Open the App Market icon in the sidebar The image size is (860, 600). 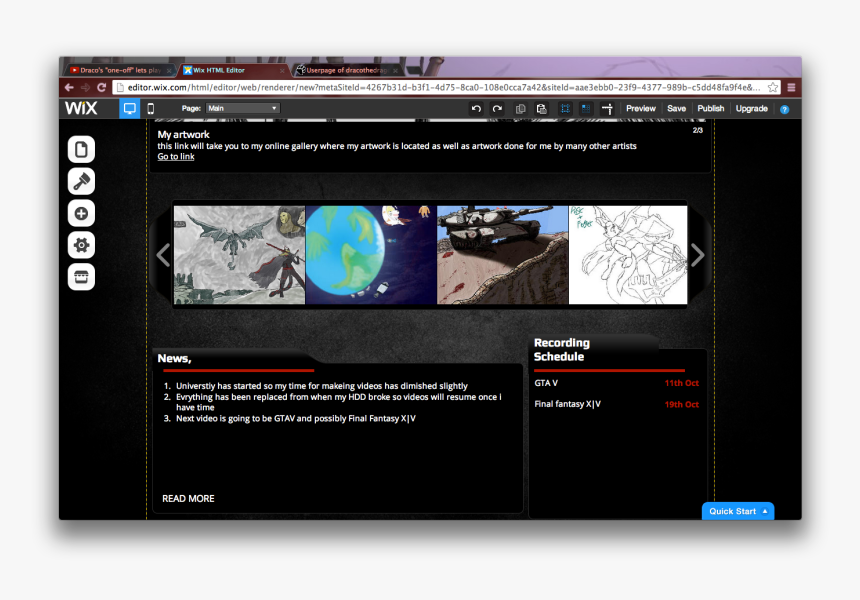(x=81, y=277)
